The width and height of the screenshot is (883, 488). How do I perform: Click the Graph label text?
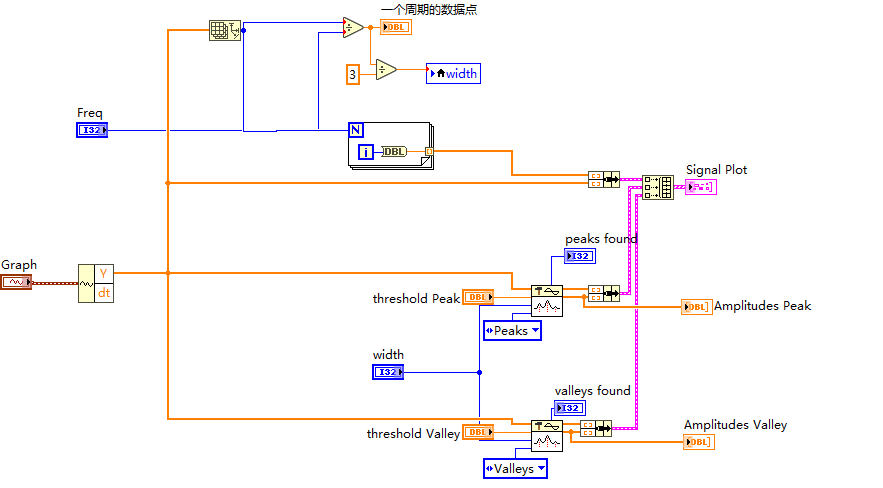(x=19, y=265)
